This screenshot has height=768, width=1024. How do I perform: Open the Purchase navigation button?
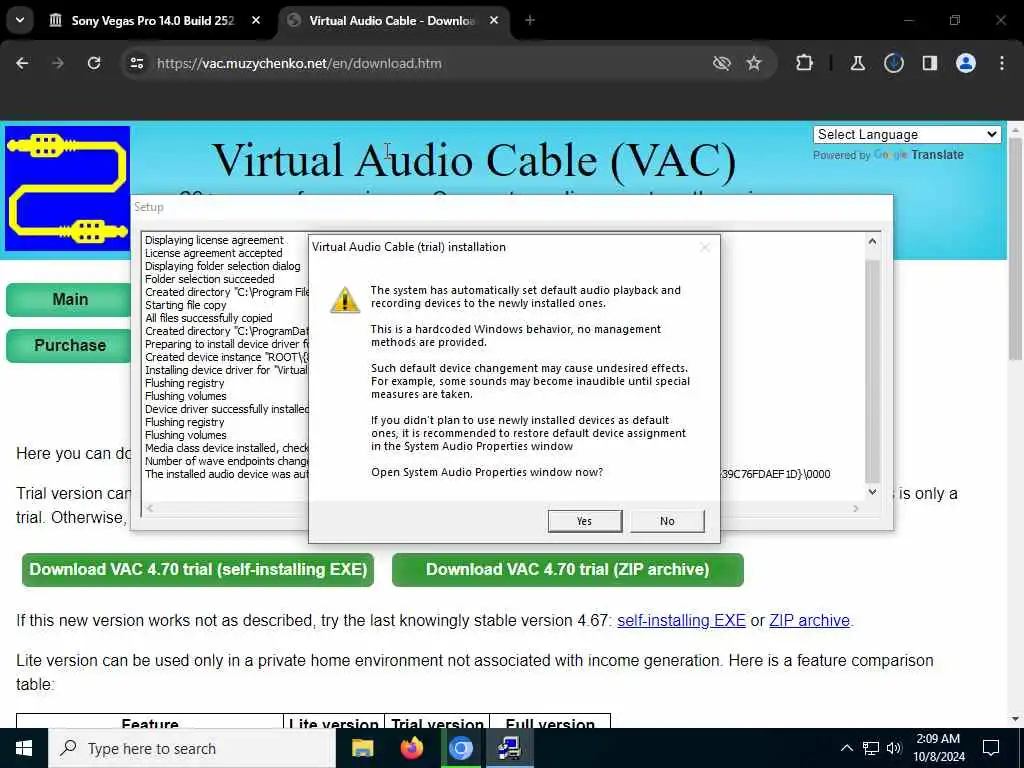[69, 345]
